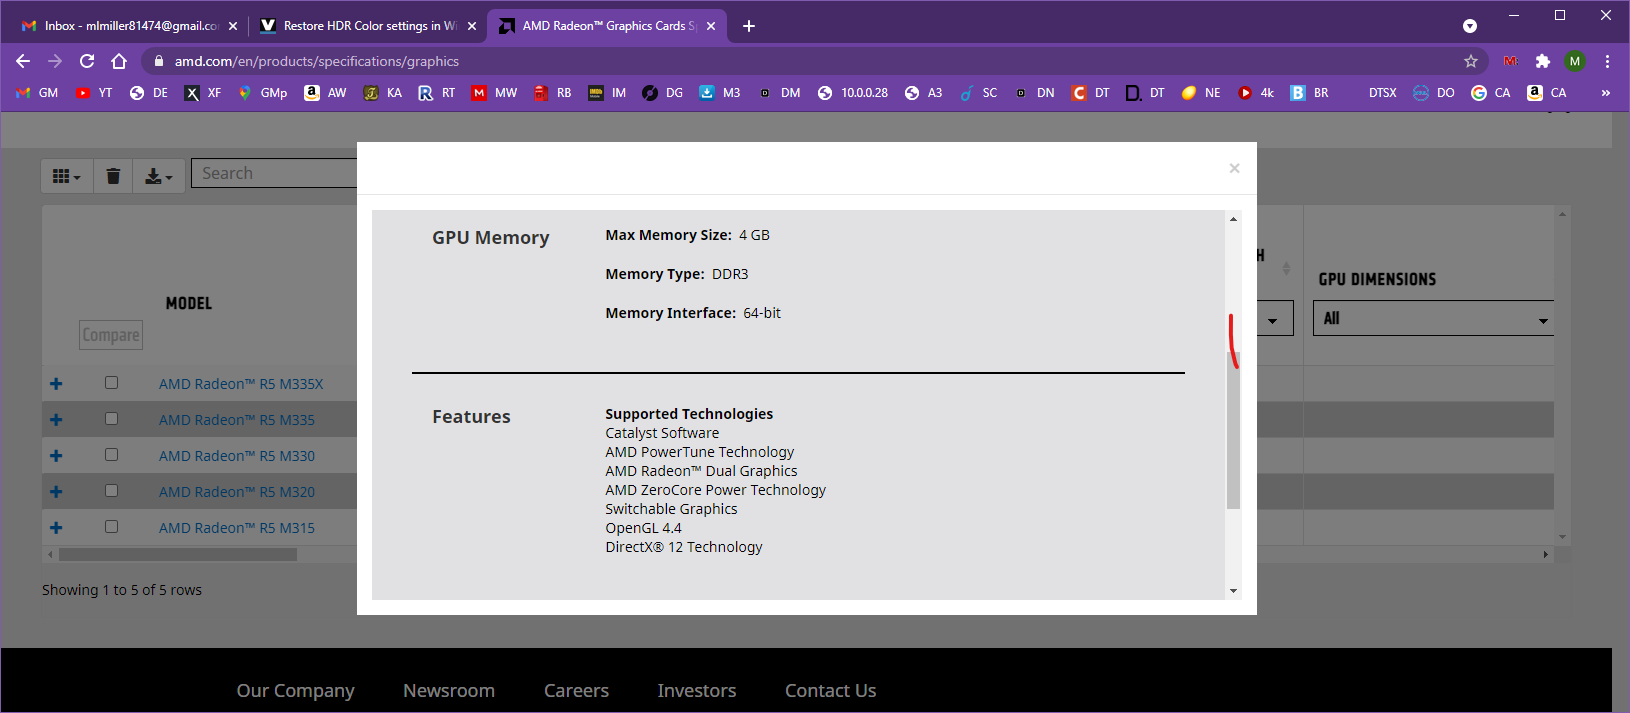1630x713 pixels.
Task: Open Careers footer link
Action: (x=576, y=691)
